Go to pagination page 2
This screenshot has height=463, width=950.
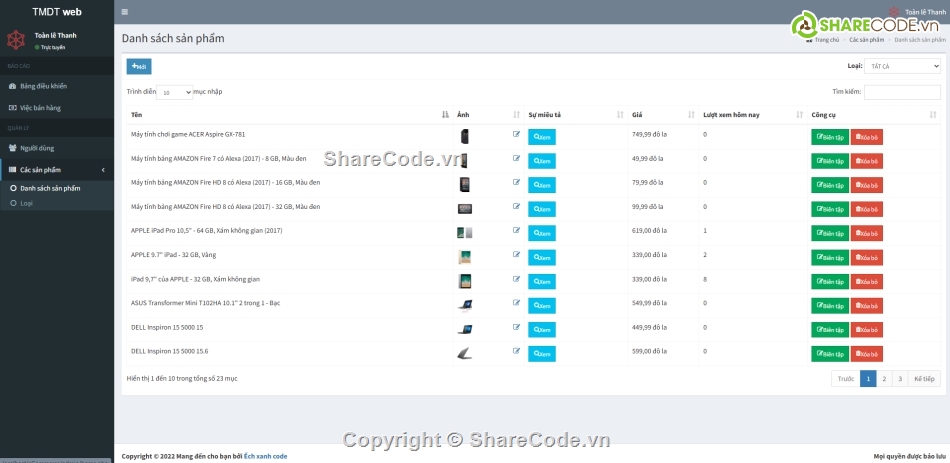(x=884, y=379)
